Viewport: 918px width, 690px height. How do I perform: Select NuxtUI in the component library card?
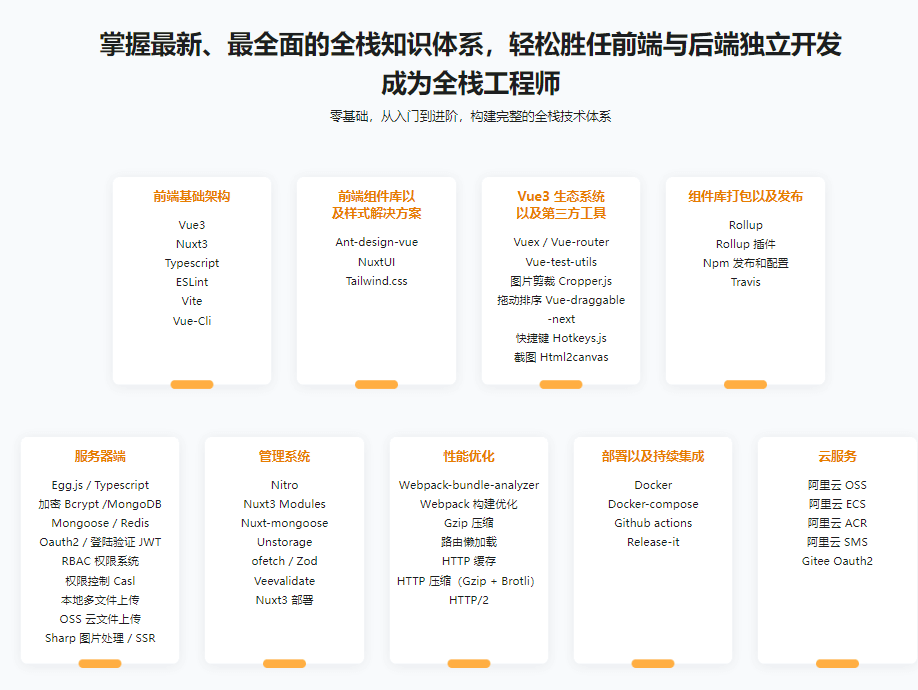click(377, 261)
